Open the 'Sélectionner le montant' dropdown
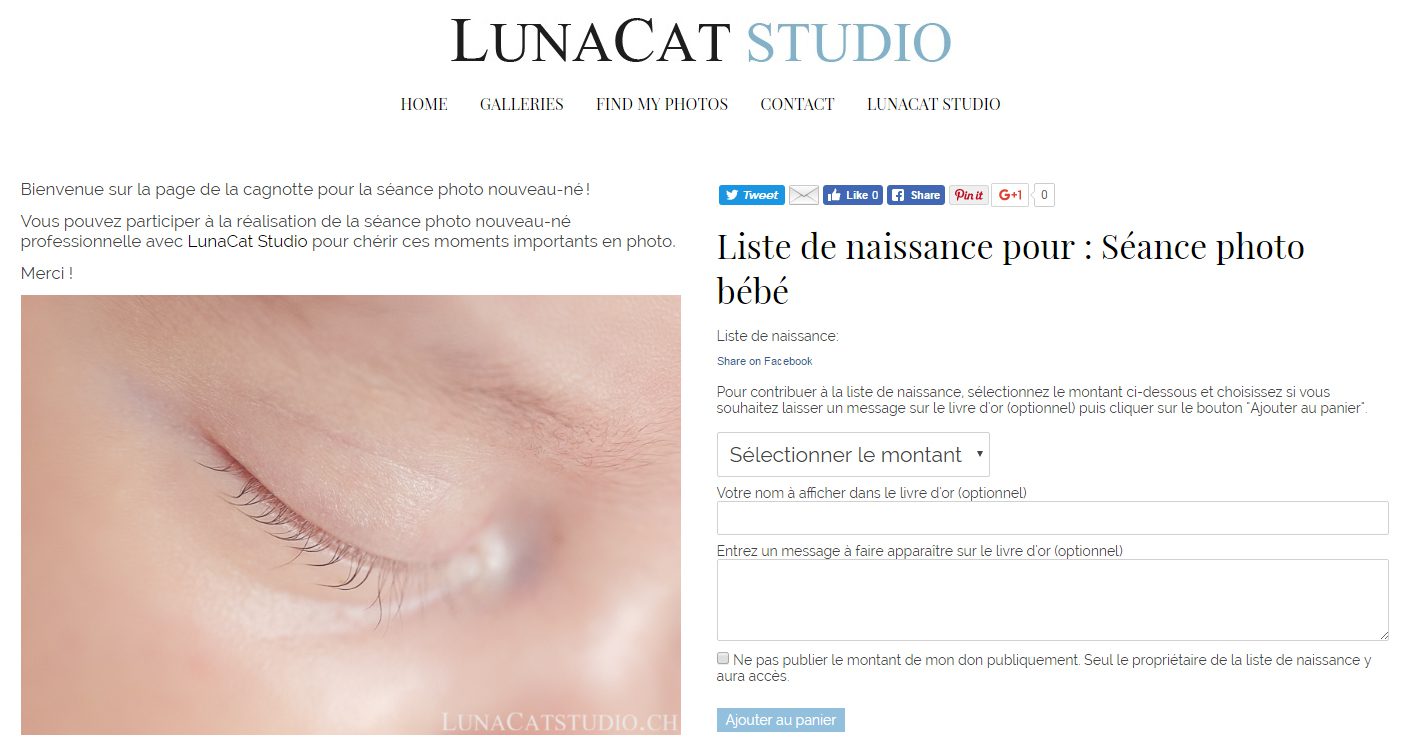 coord(853,454)
